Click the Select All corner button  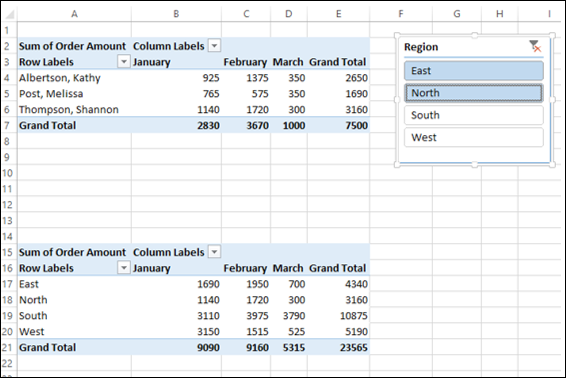point(9,14)
